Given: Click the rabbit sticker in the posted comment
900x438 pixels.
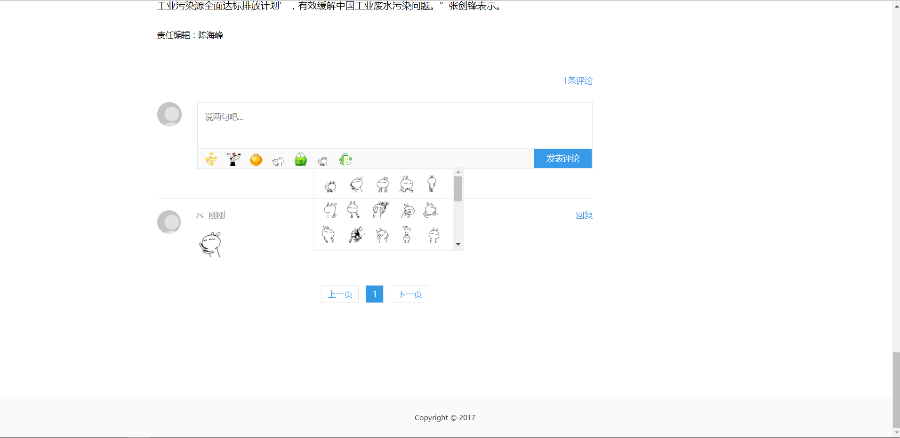Looking at the screenshot, I should (x=211, y=244).
